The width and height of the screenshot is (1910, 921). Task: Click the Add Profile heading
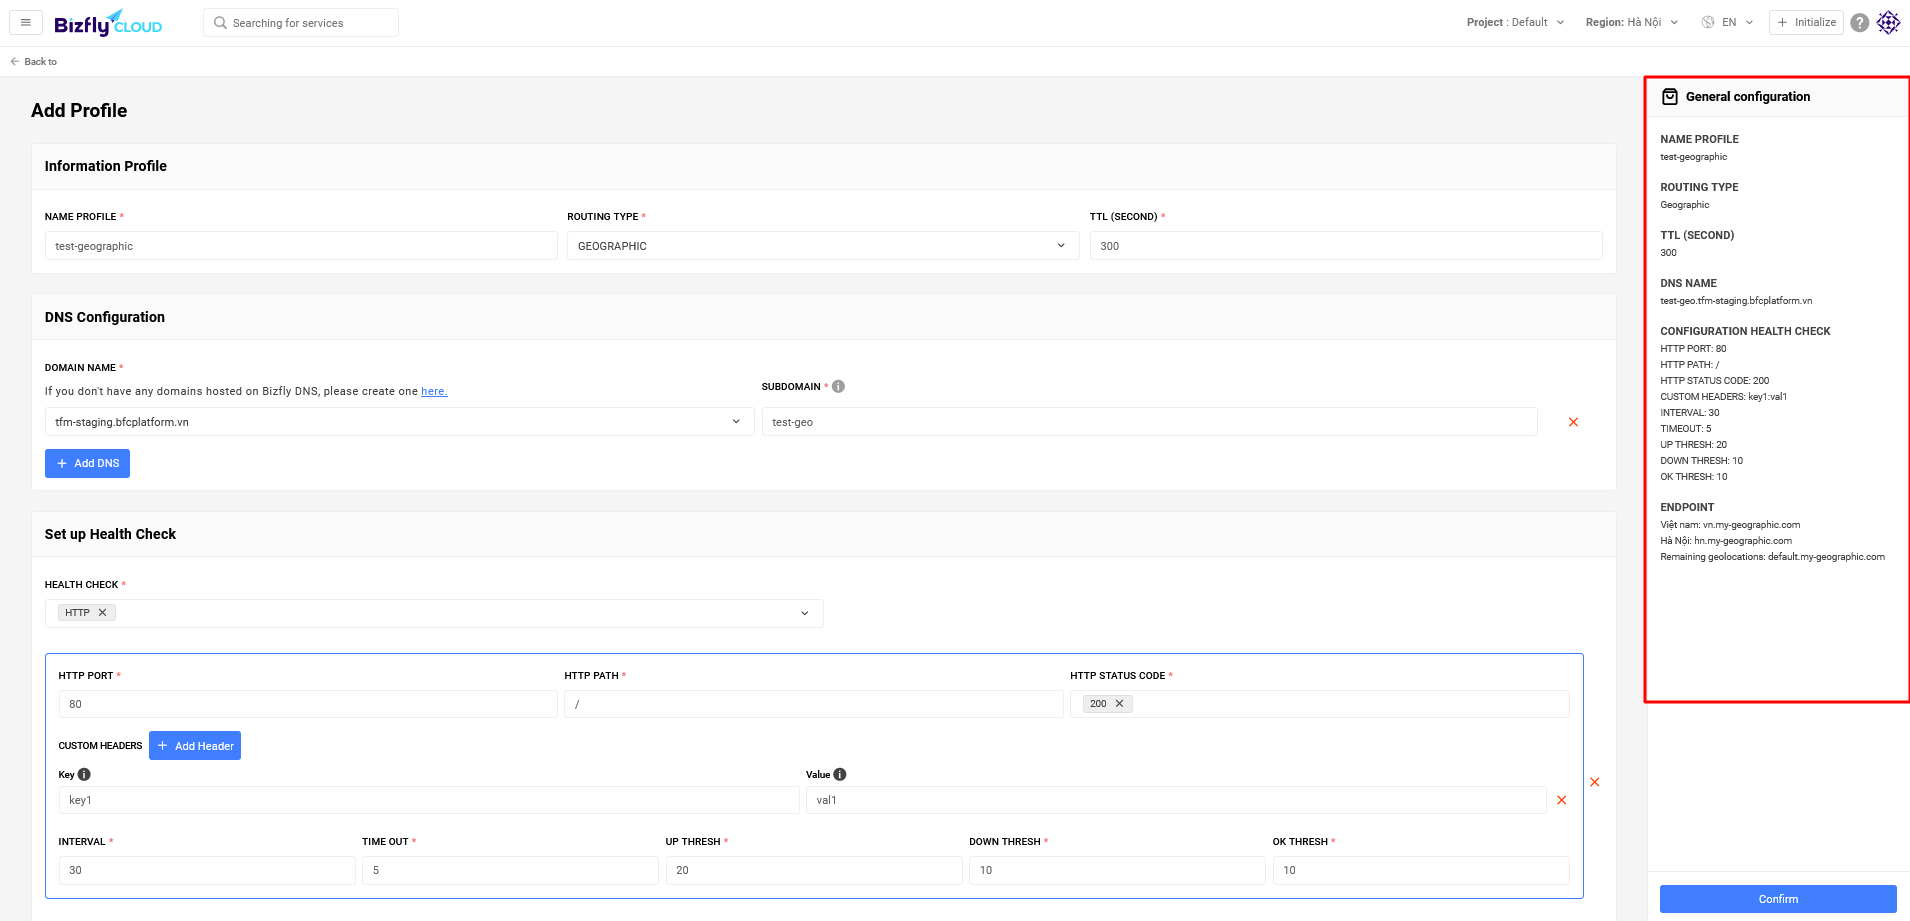tap(79, 111)
